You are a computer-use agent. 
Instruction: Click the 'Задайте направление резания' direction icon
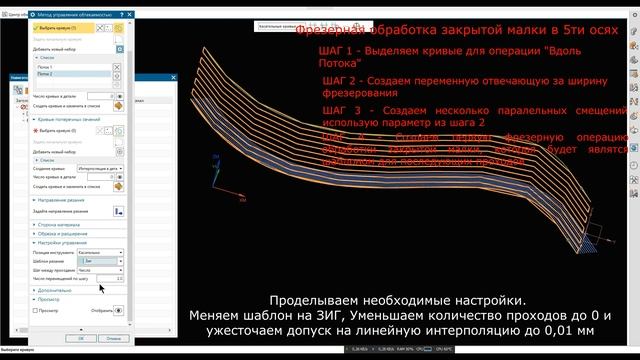(118, 211)
